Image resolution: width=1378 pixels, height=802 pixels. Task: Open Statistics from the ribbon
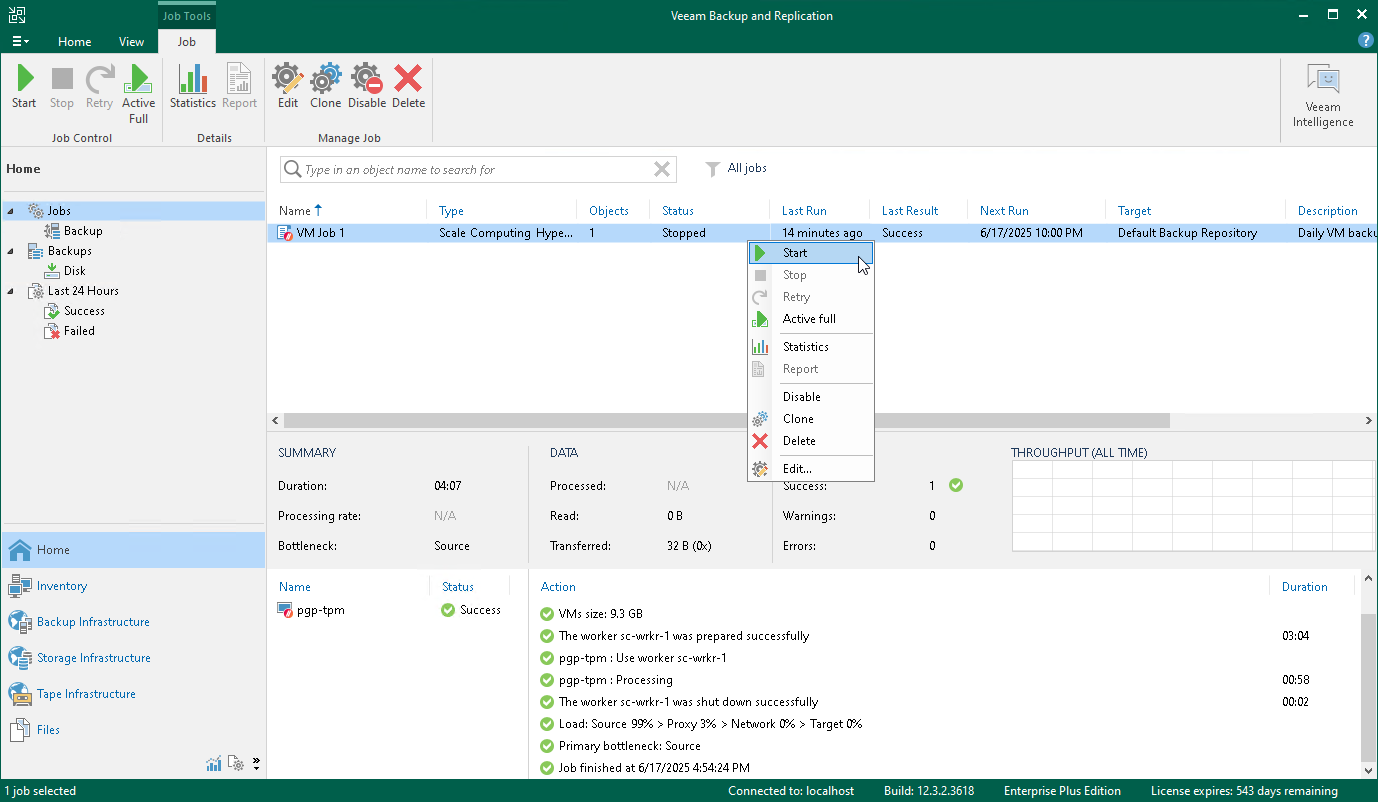click(x=193, y=86)
